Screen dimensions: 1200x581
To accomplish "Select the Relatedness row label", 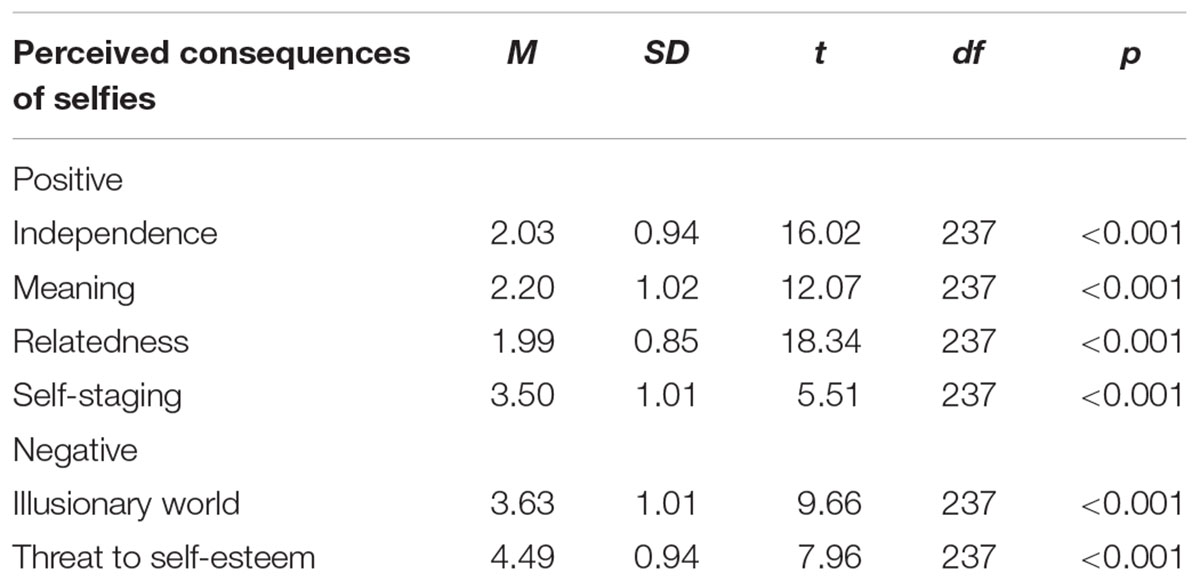I will coord(100,341).
